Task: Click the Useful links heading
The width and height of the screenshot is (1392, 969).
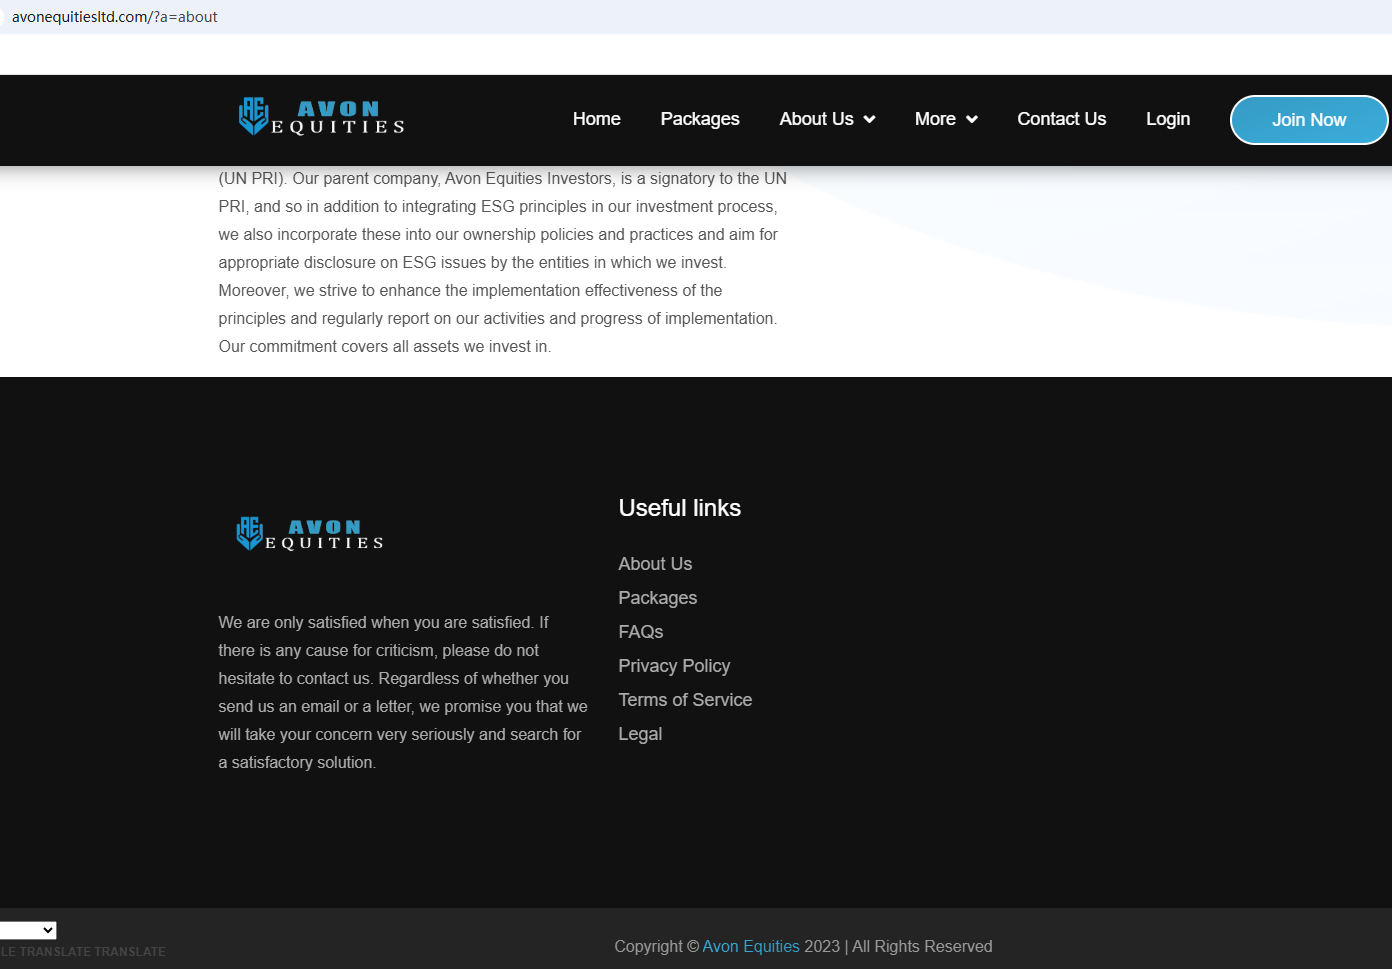Action: point(680,508)
